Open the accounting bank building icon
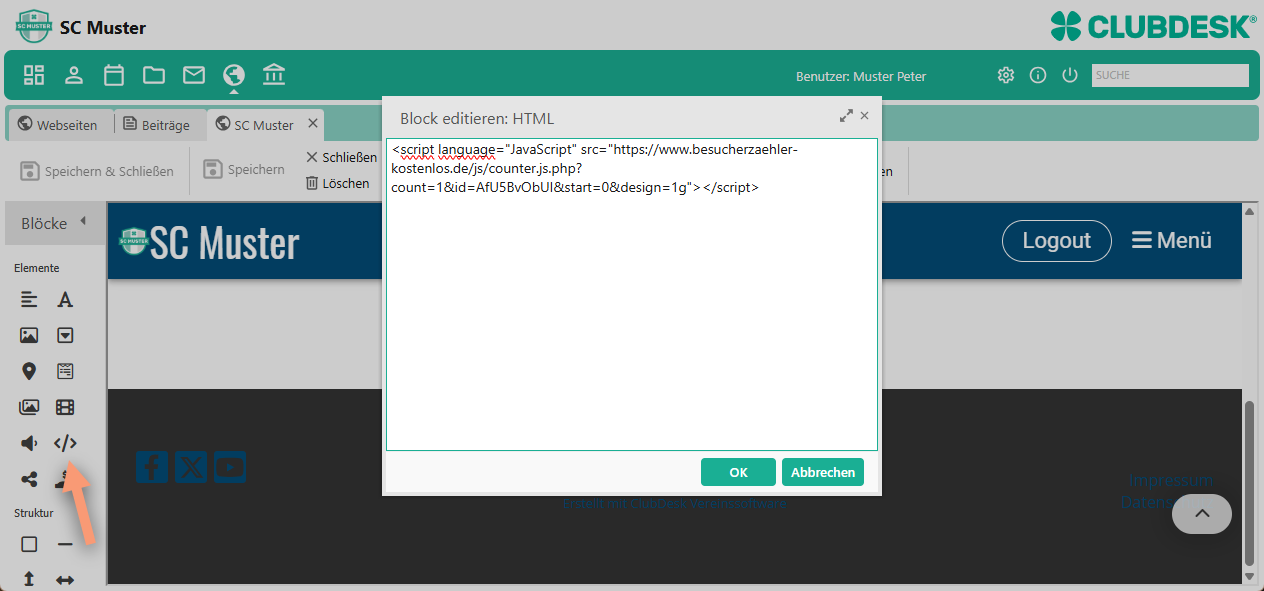 [x=274, y=75]
